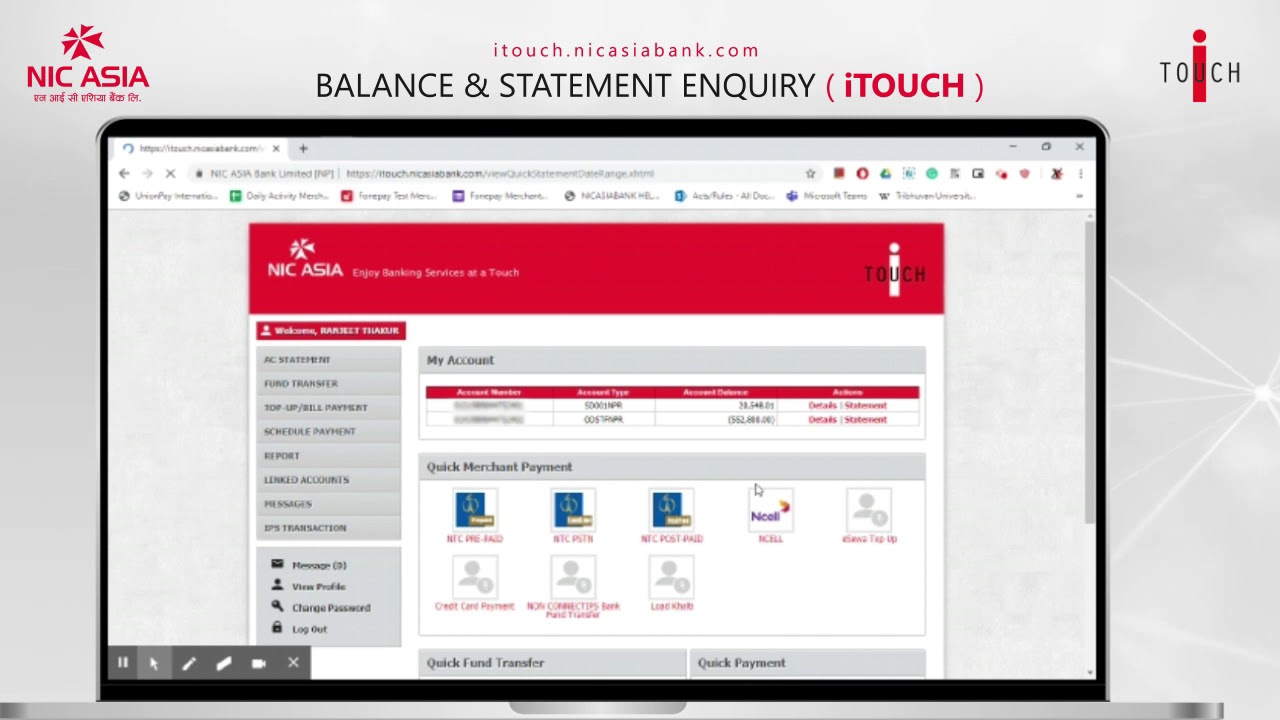
Task: Click the browser page vertical scrollbar
Action: click(1089, 370)
